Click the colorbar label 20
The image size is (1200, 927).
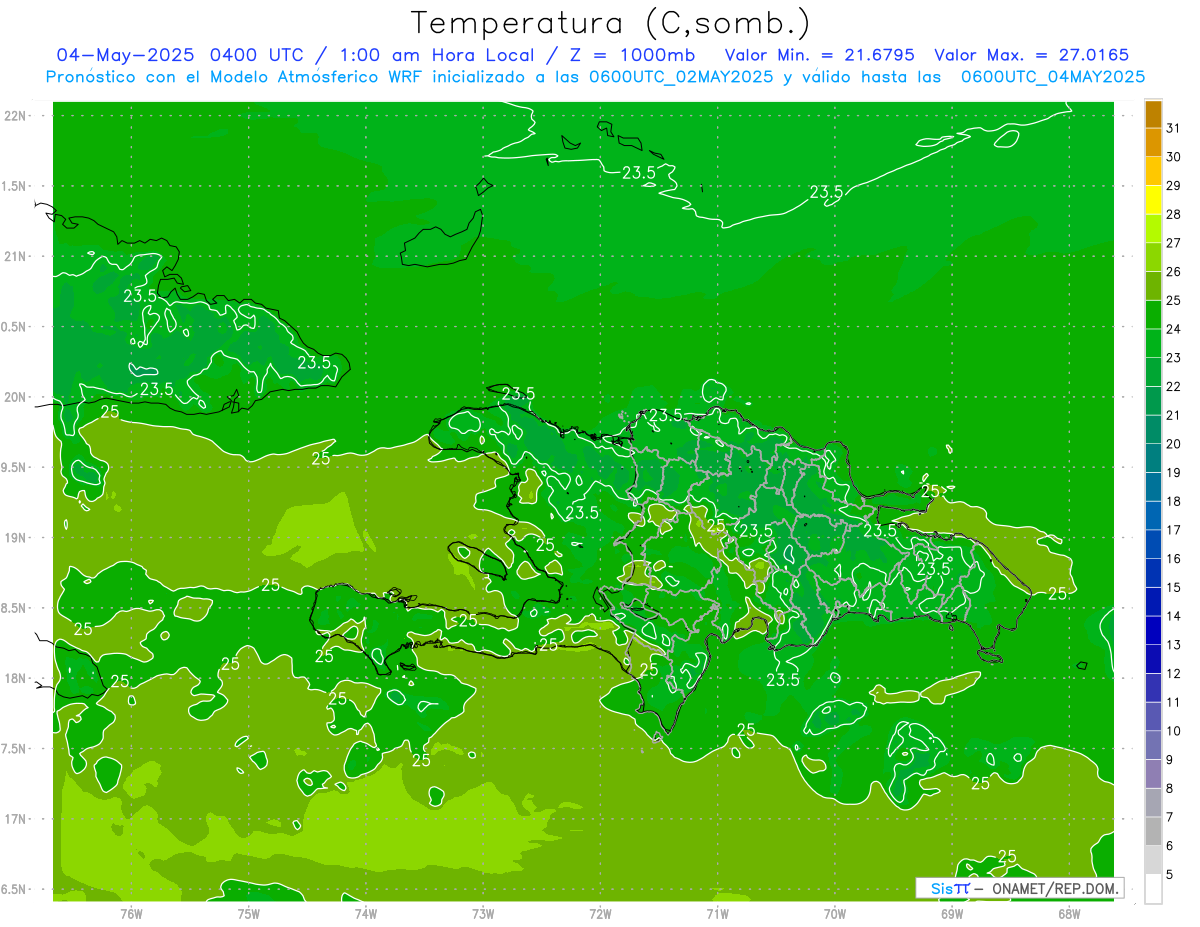(x=1174, y=444)
